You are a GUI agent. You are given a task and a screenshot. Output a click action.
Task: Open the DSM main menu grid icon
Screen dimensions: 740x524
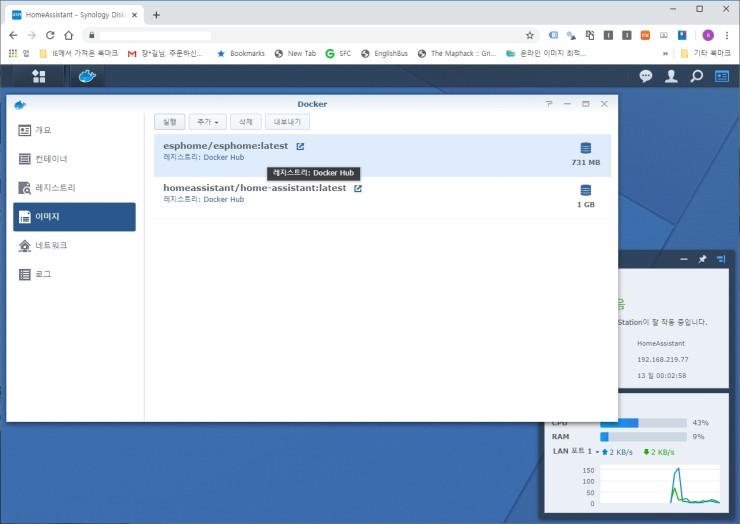[x=39, y=76]
